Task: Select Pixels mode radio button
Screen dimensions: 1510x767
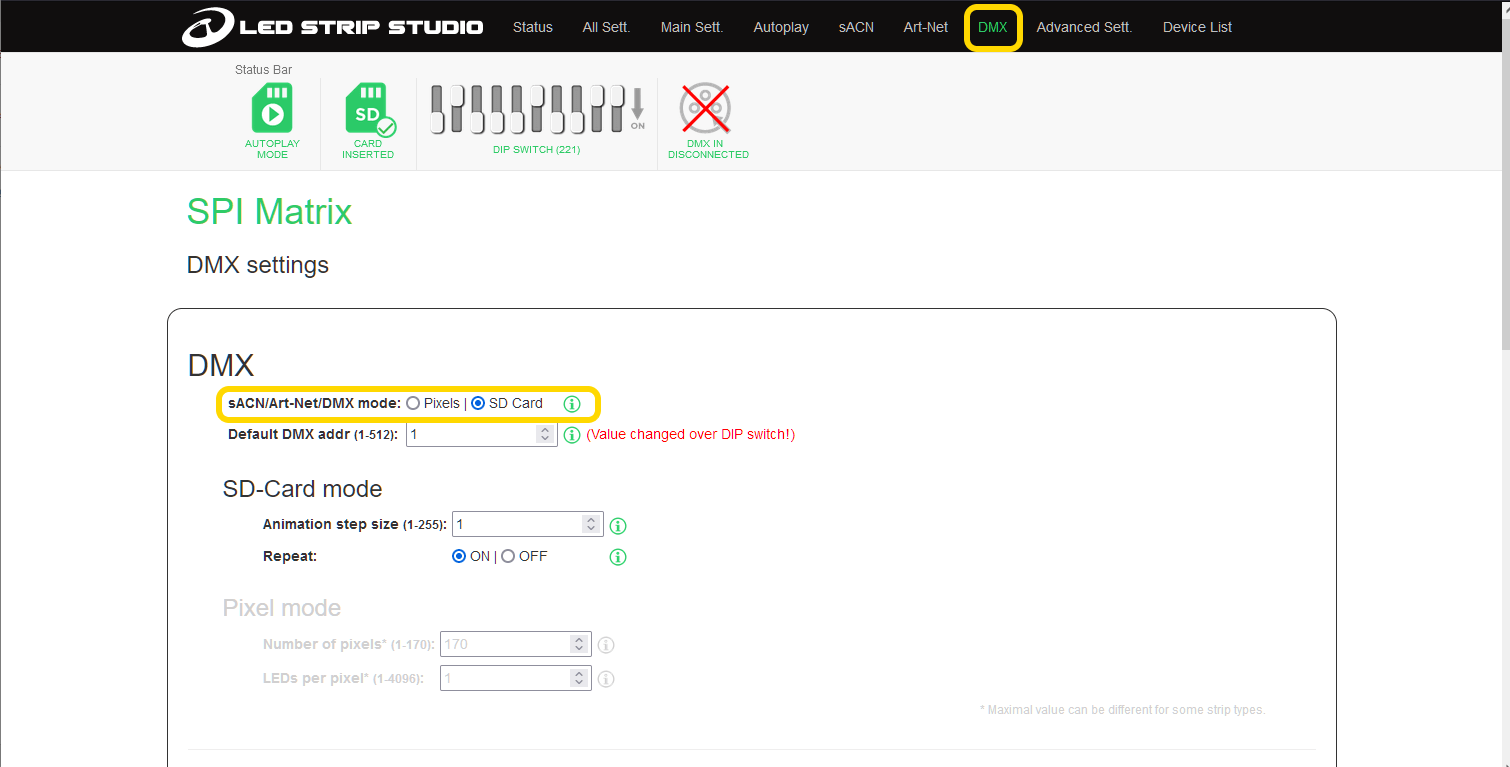Action: click(413, 403)
